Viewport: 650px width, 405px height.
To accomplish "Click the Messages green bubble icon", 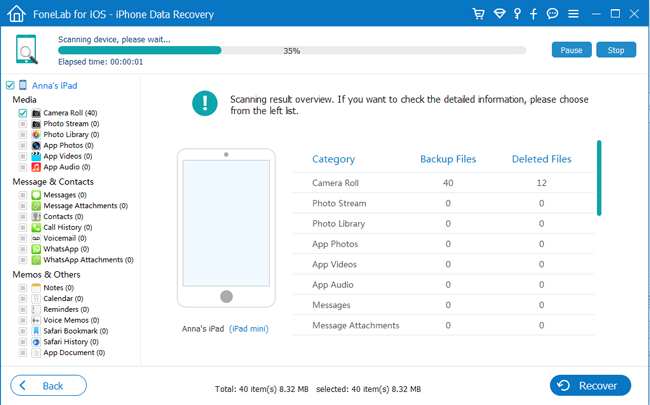I will pyautogui.click(x=36, y=195).
